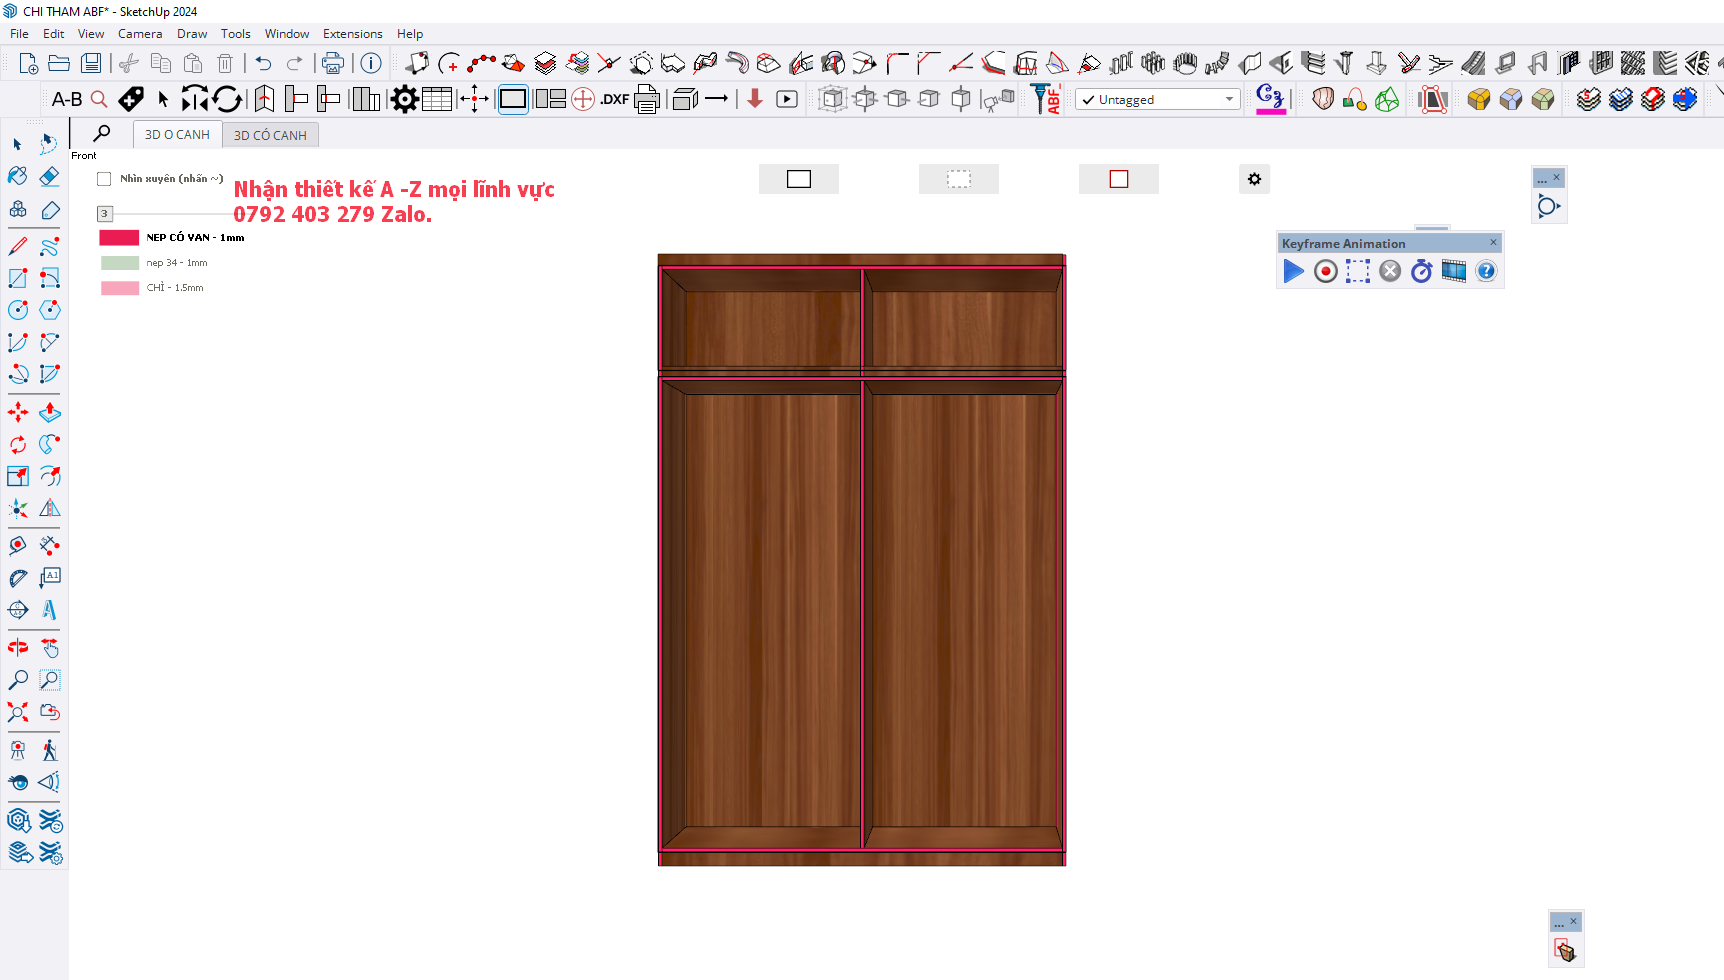Click the NEP CÓ VAN red color swatch
Viewport: 1724px width, 980px height.
[x=119, y=238]
